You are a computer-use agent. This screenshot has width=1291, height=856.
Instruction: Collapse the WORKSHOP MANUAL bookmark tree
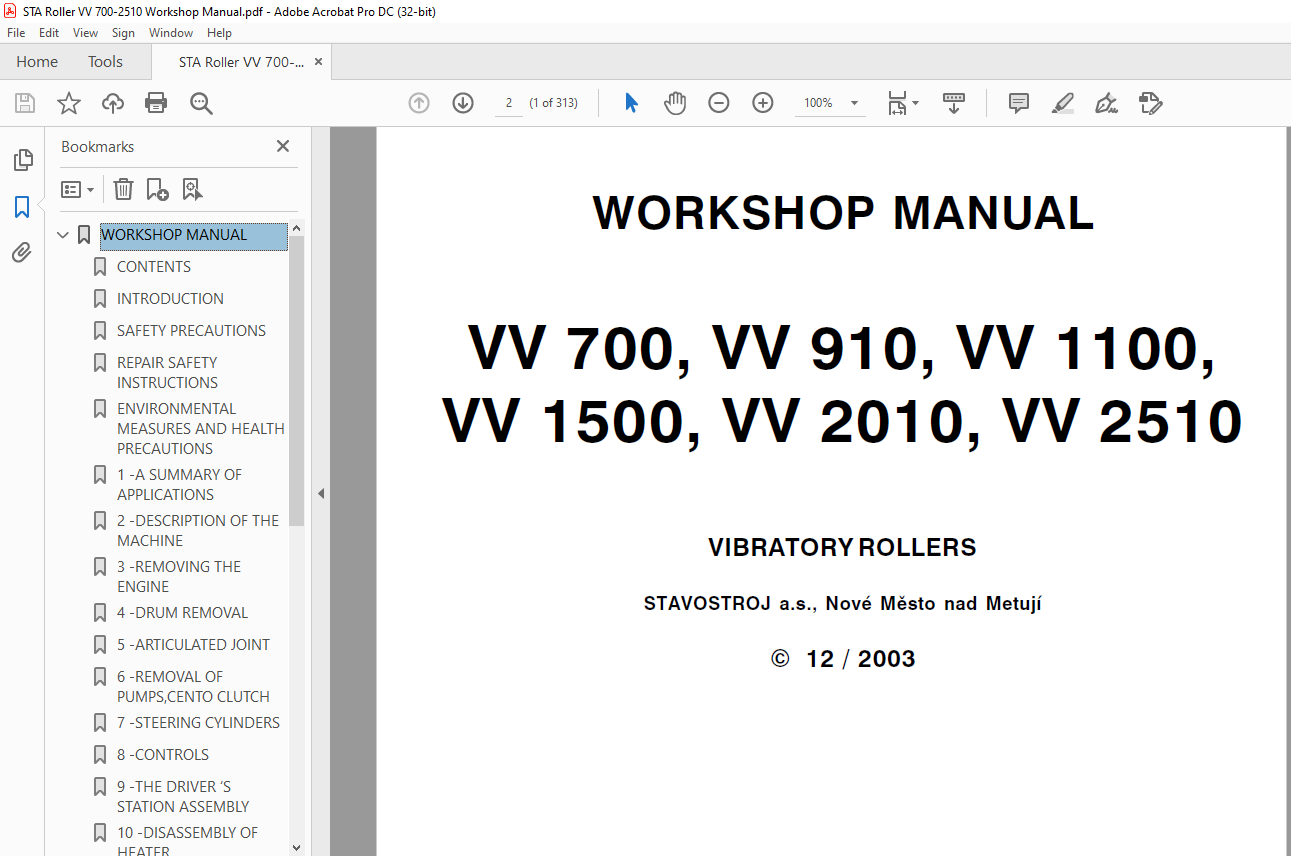pyautogui.click(x=63, y=235)
